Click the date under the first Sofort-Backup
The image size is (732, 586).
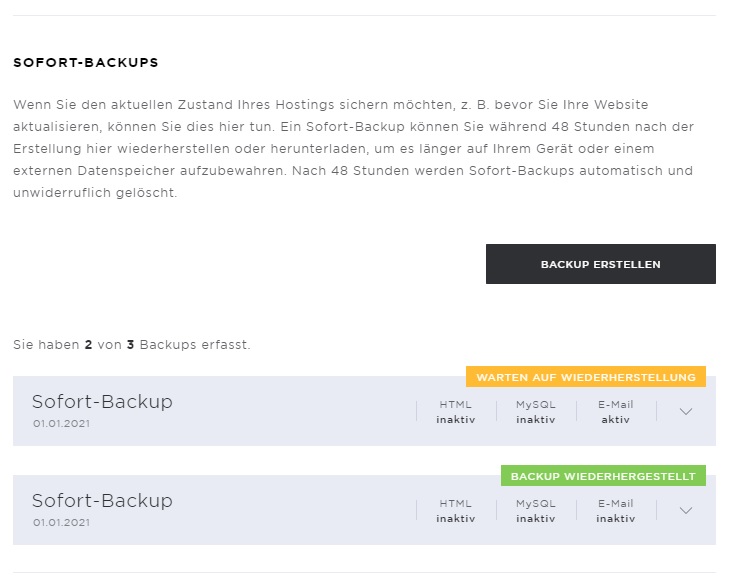pos(61,424)
